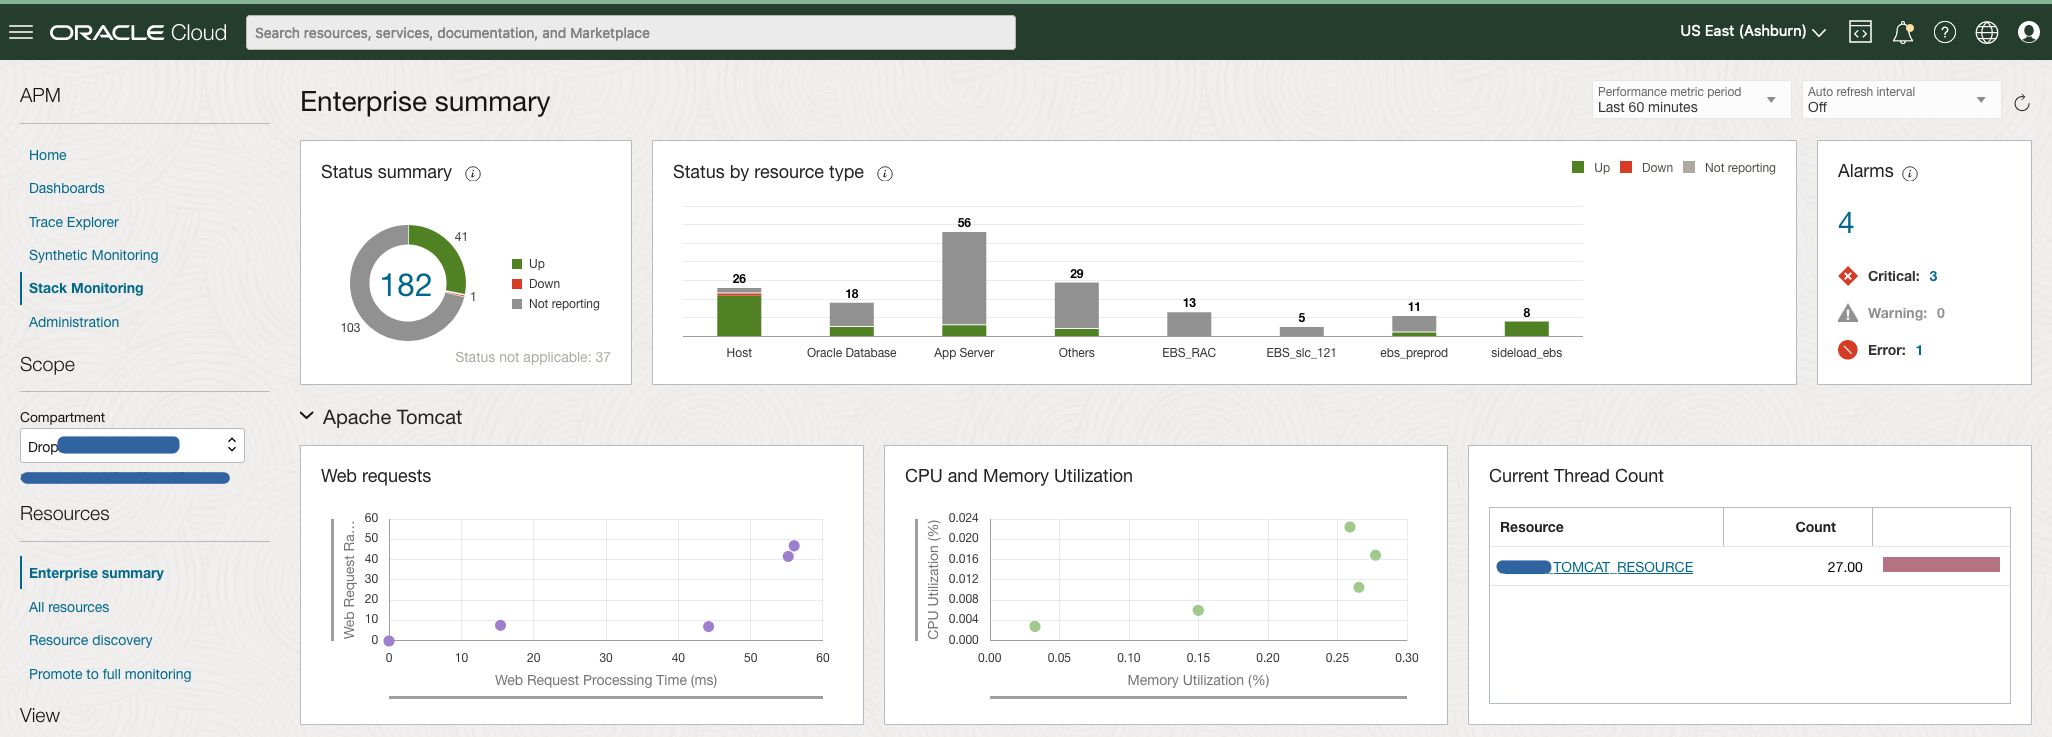Select Stack Monitoring in sidebar

86,288
